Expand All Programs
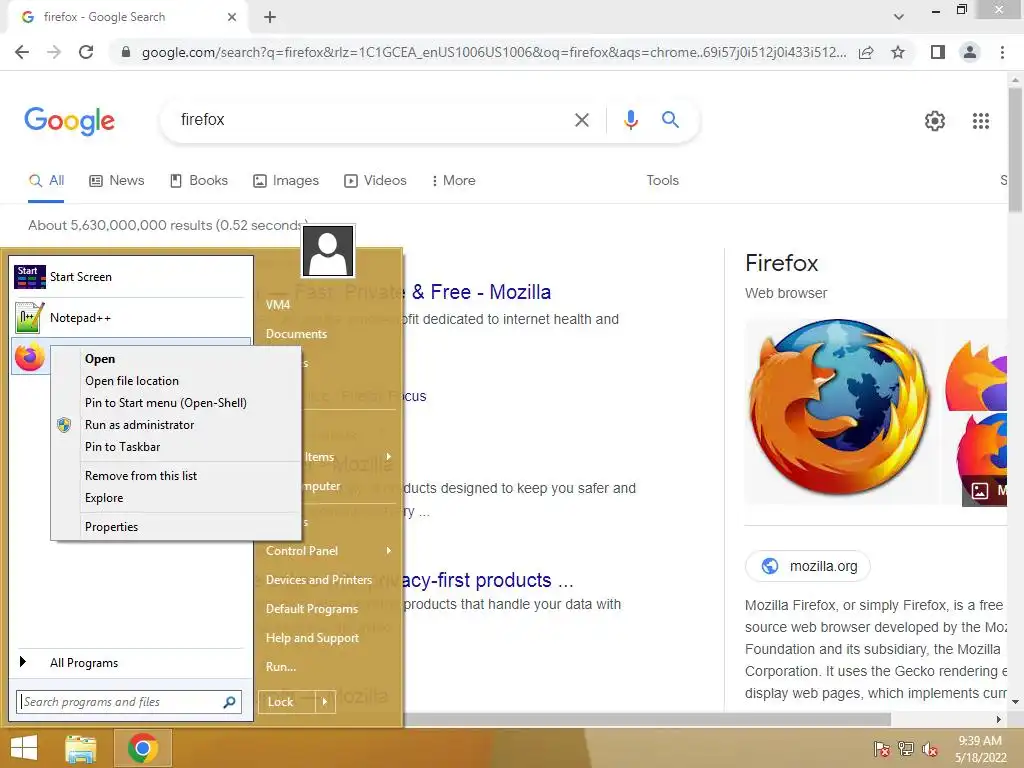 click(131, 663)
